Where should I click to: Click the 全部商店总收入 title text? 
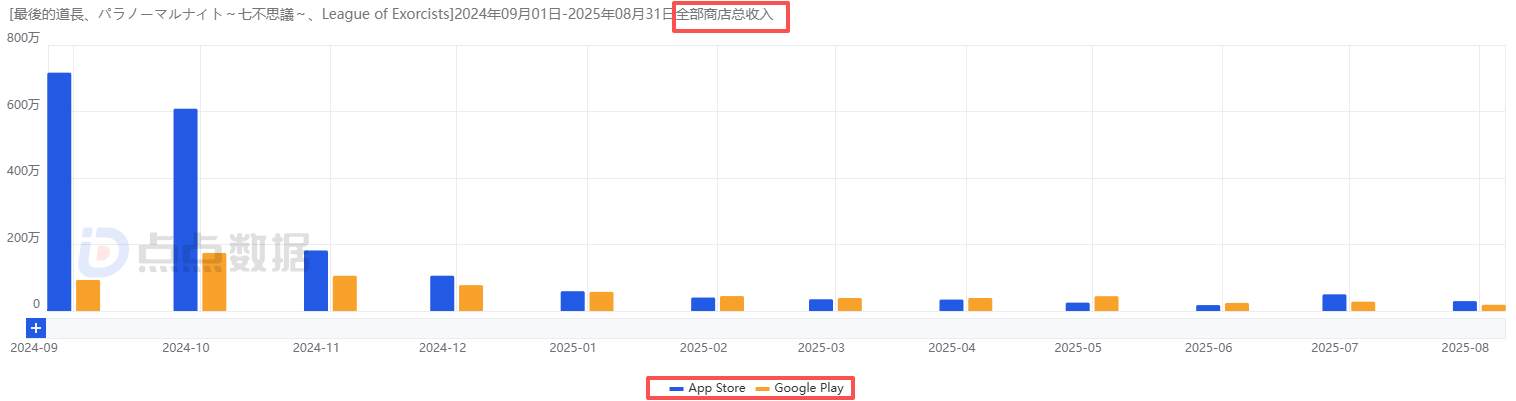tap(730, 15)
